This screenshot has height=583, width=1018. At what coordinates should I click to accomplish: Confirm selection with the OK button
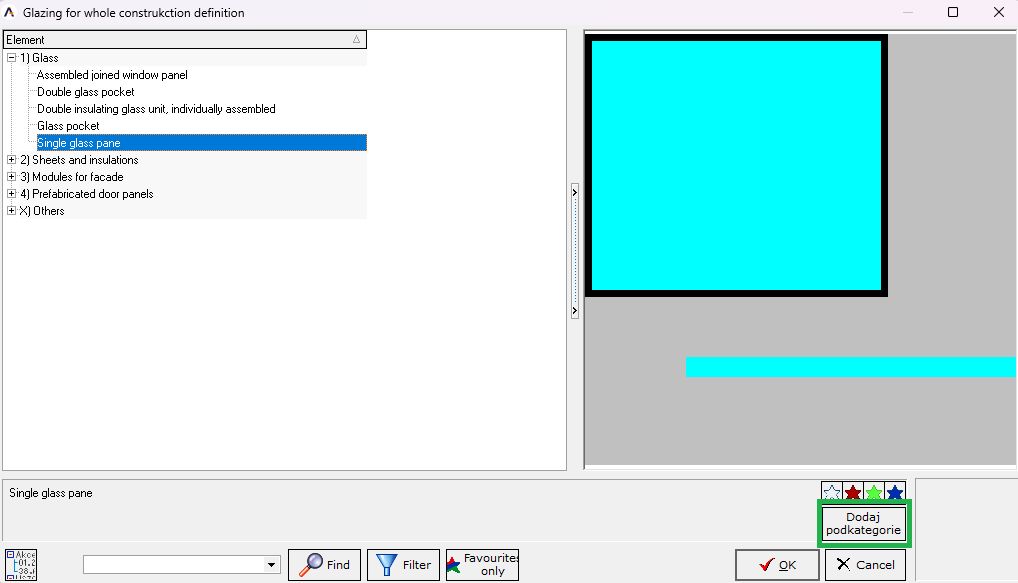777,564
